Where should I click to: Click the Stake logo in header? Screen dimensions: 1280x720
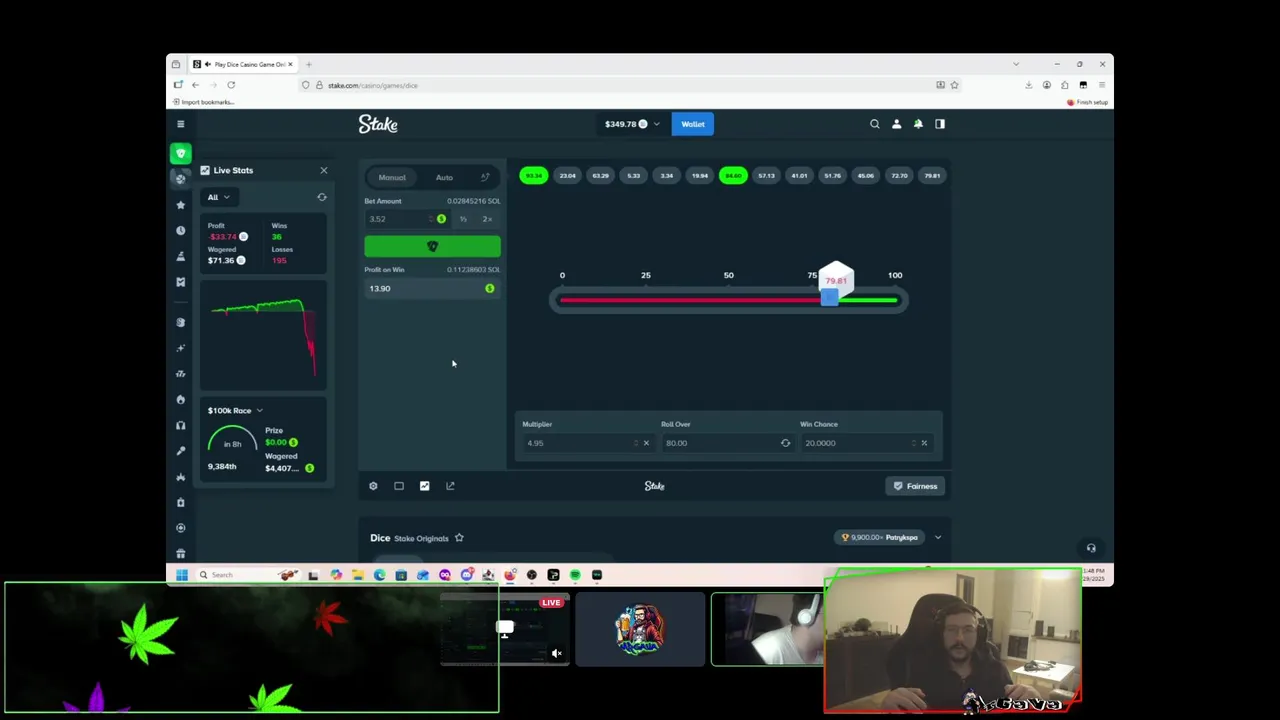[378, 124]
